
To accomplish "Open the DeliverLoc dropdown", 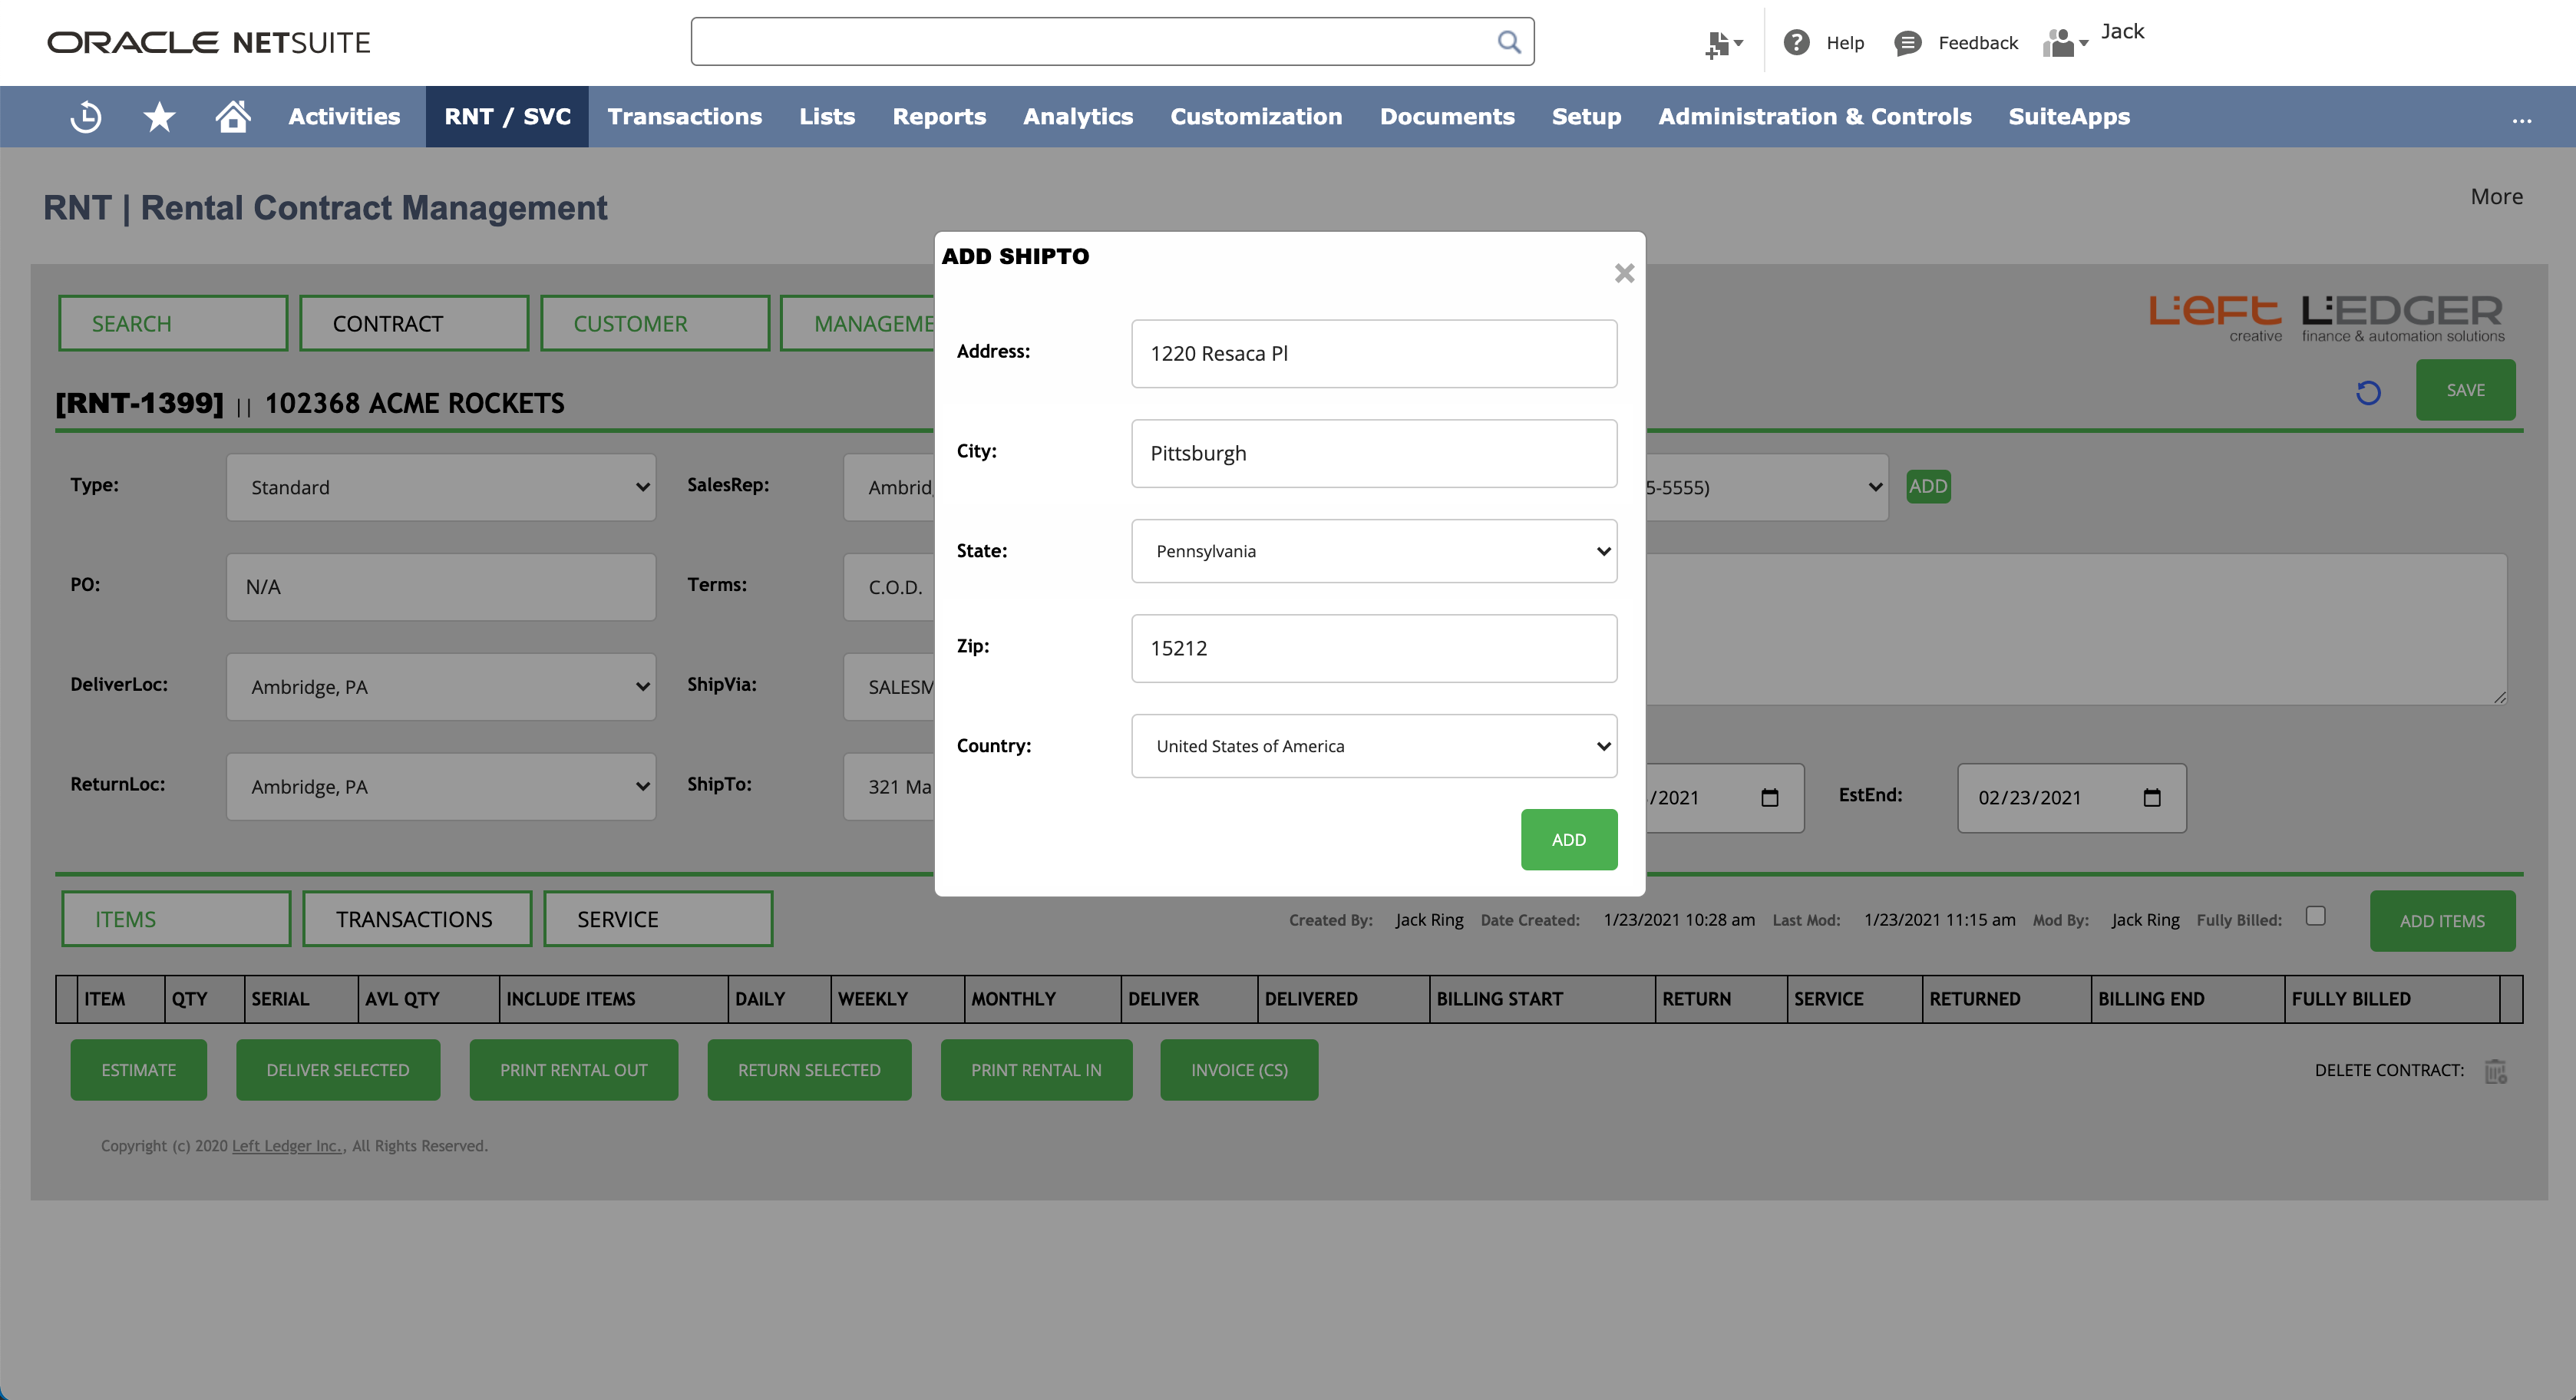I will [440, 687].
